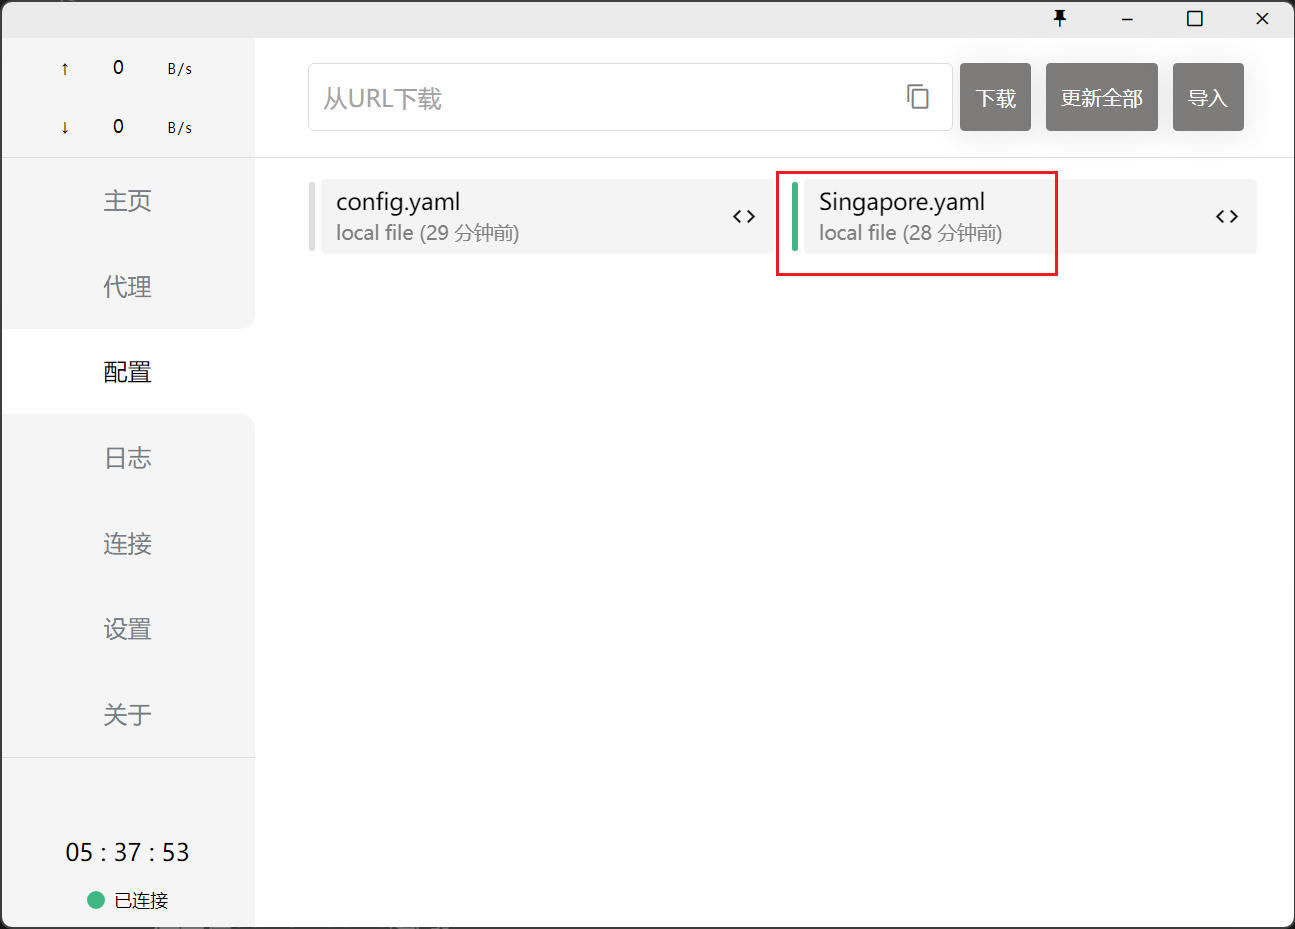1295x929 pixels.
Task: Show the 连接 page
Action: click(128, 544)
